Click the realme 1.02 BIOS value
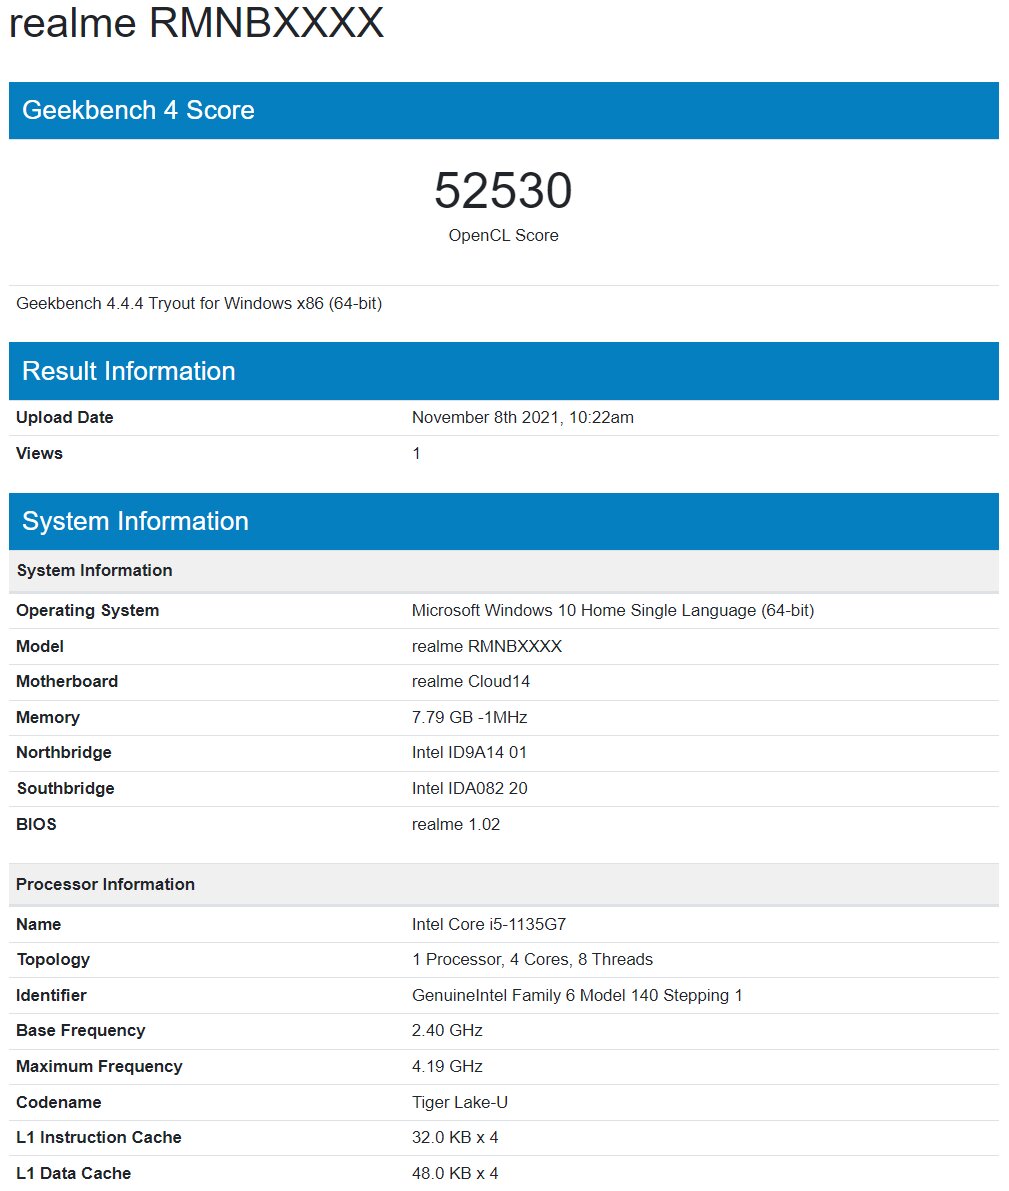The height and width of the screenshot is (1191, 1009). click(x=455, y=825)
